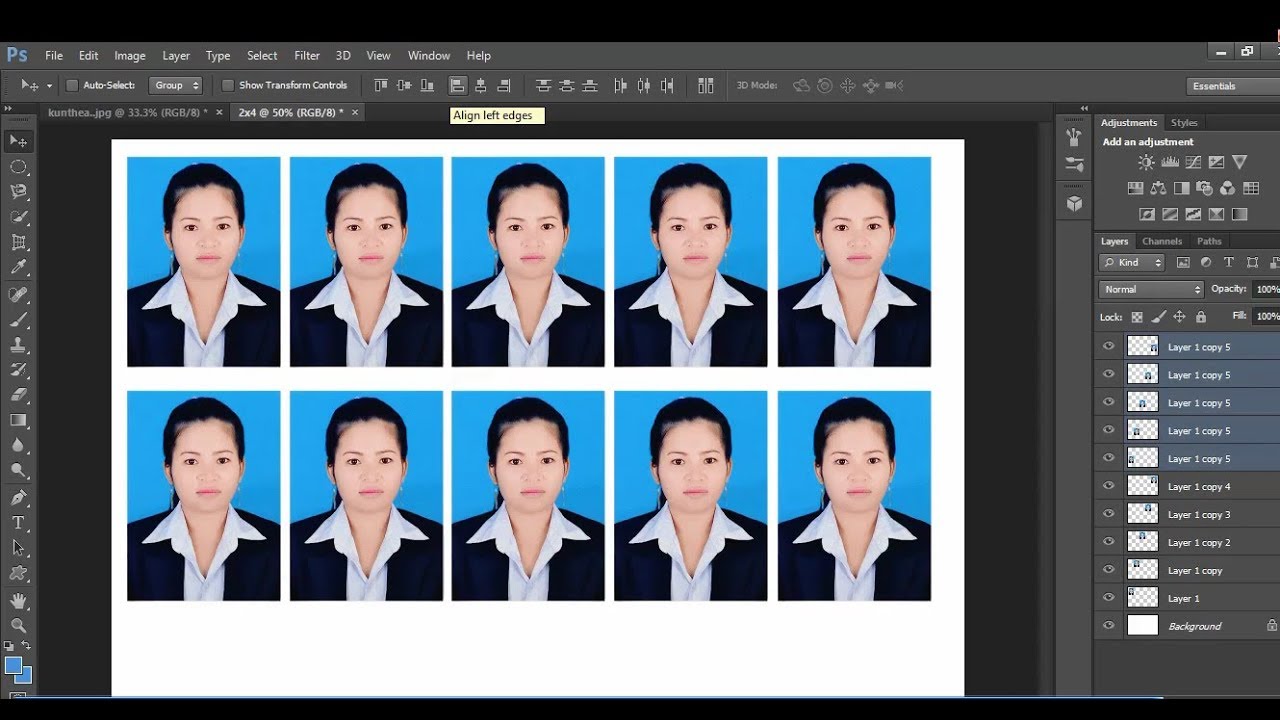The width and height of the screenshot is (1280, 720).
Task: Add a Brightness/Contrast adjustment
Action: pos(1146,162)
